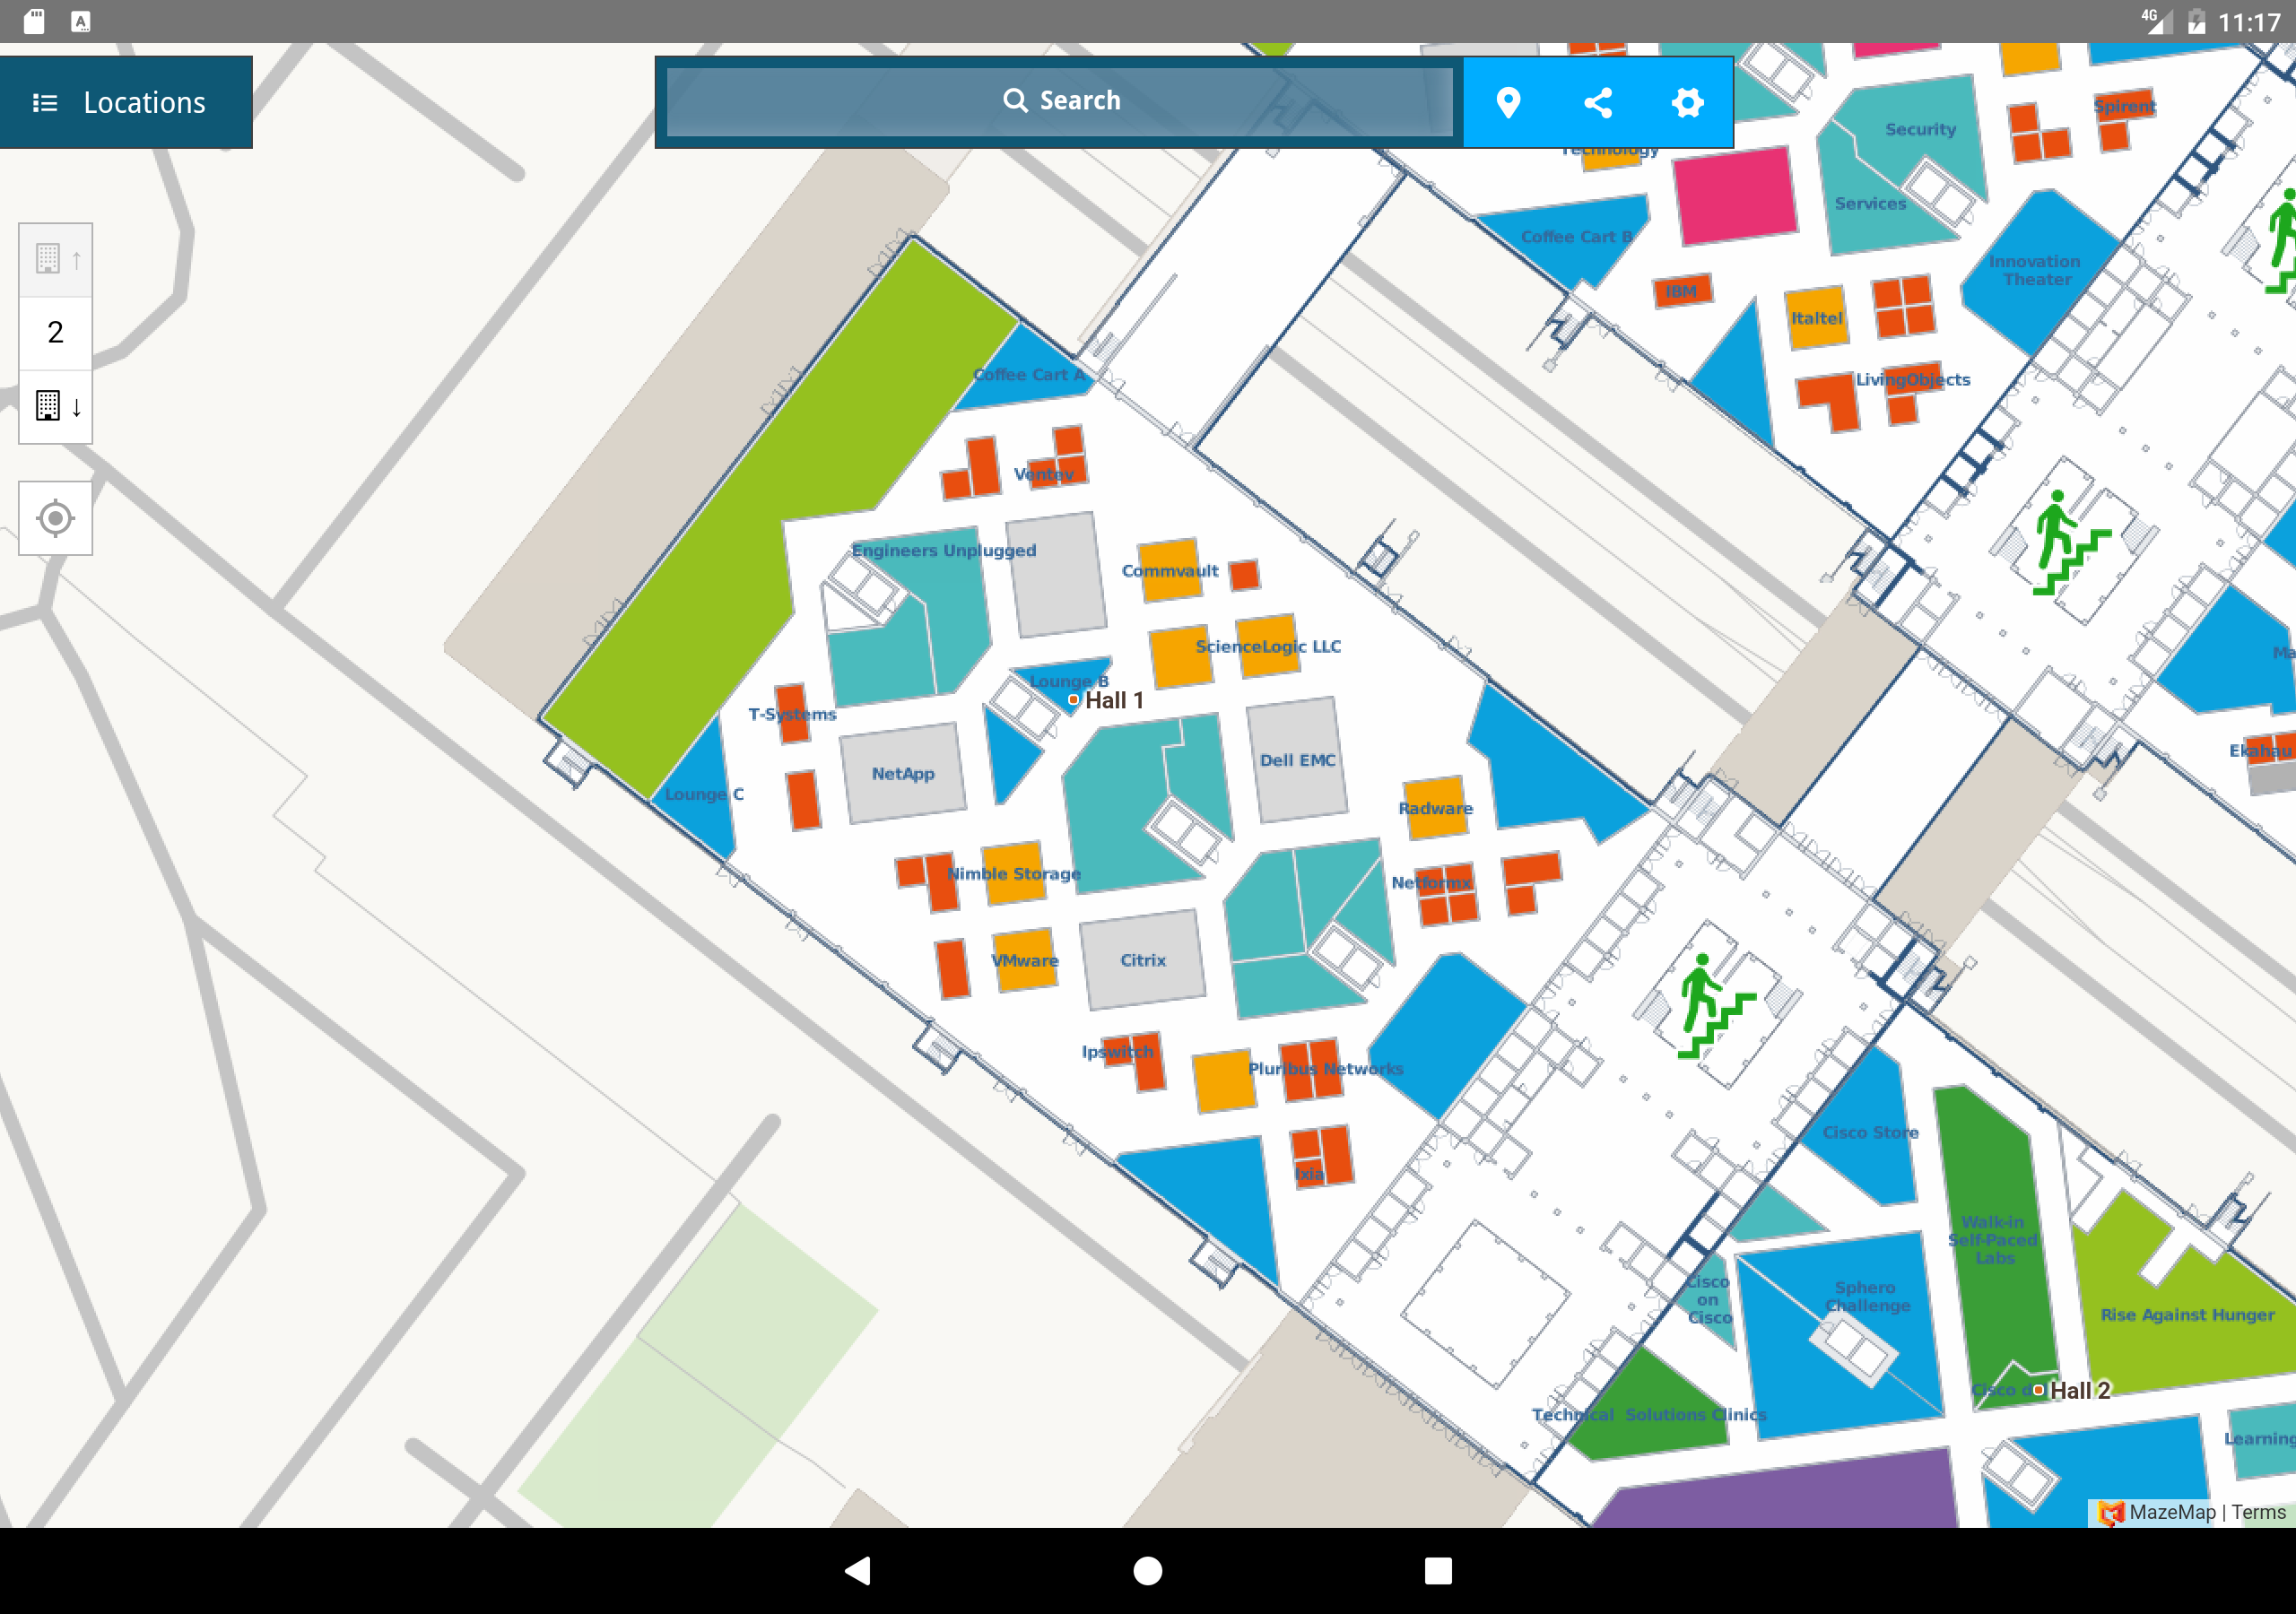Tap stairs icon in central corridor
This screenshot has width=2296, height=1614.
1715,1006
